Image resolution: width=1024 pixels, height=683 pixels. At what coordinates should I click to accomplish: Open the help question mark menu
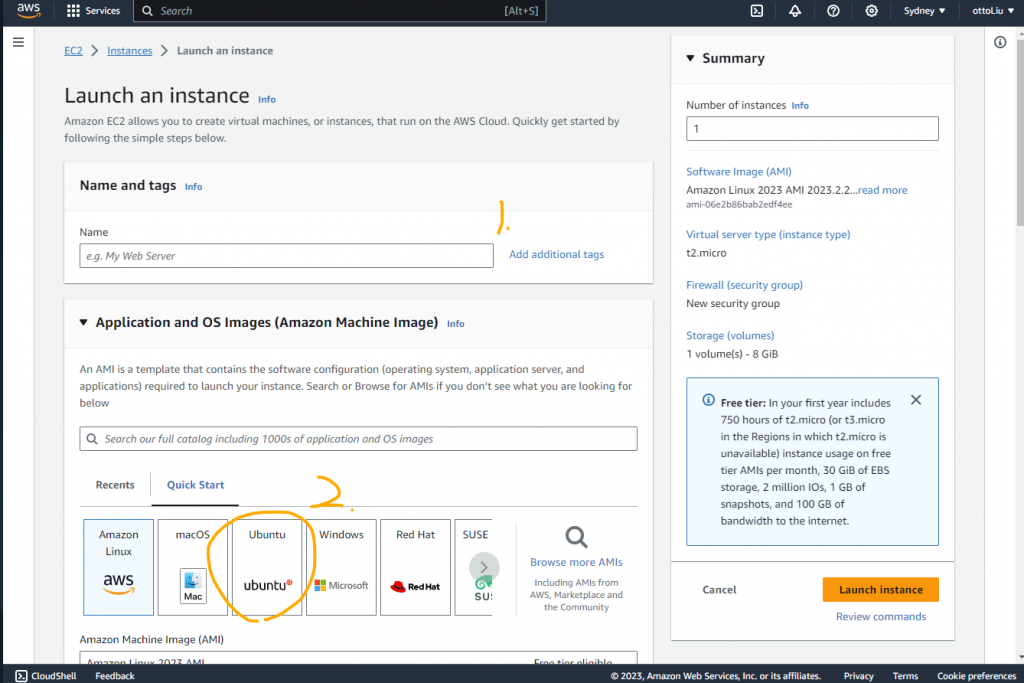click(833, 10)
